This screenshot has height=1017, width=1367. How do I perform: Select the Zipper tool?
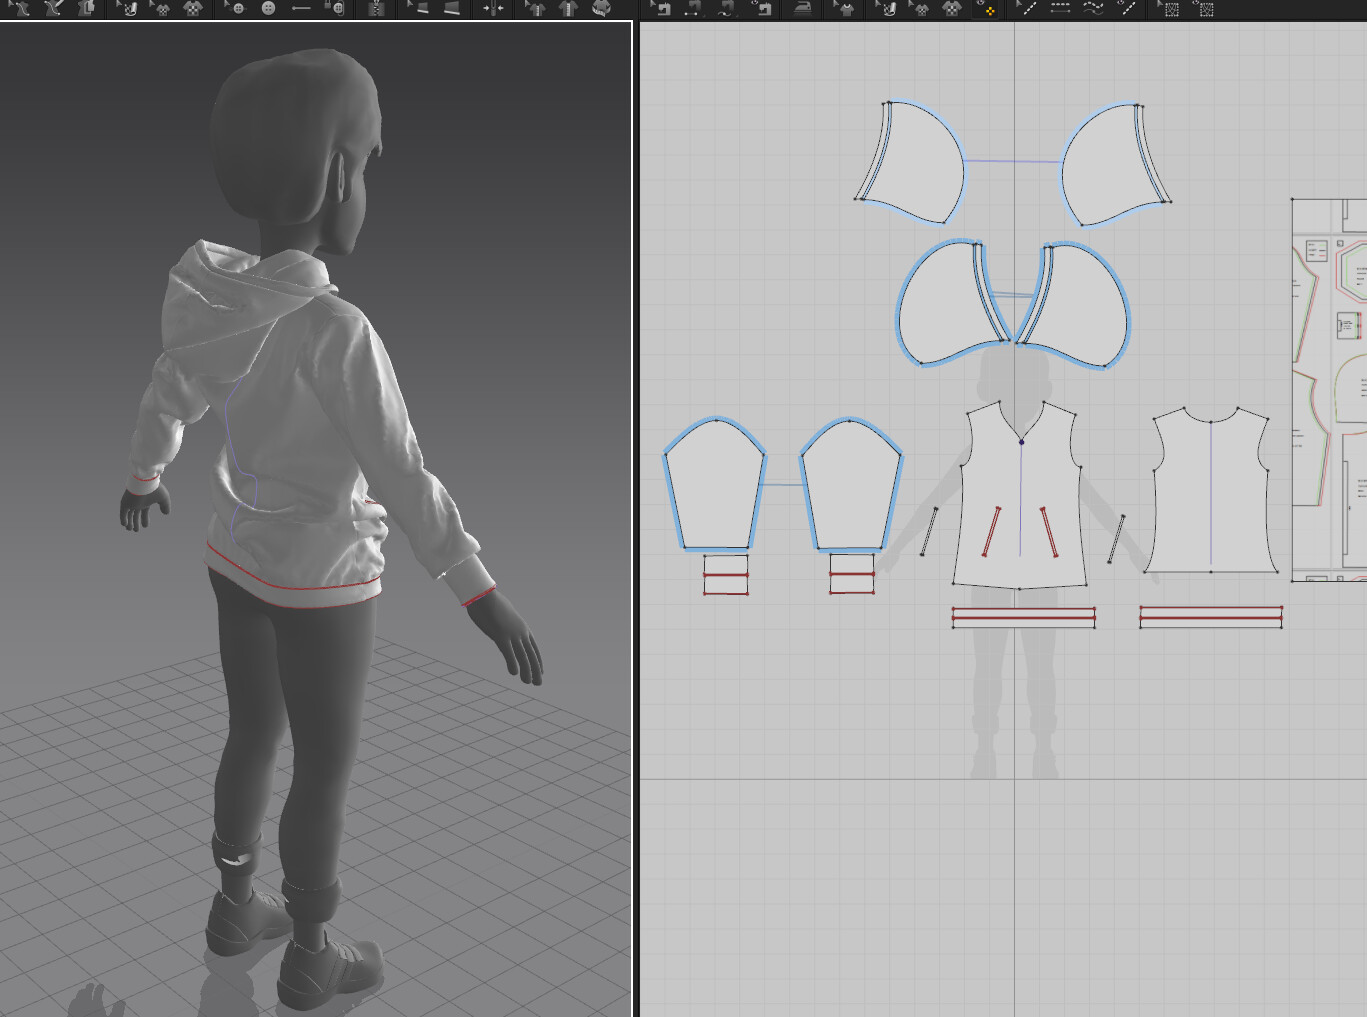click(376, 9)
